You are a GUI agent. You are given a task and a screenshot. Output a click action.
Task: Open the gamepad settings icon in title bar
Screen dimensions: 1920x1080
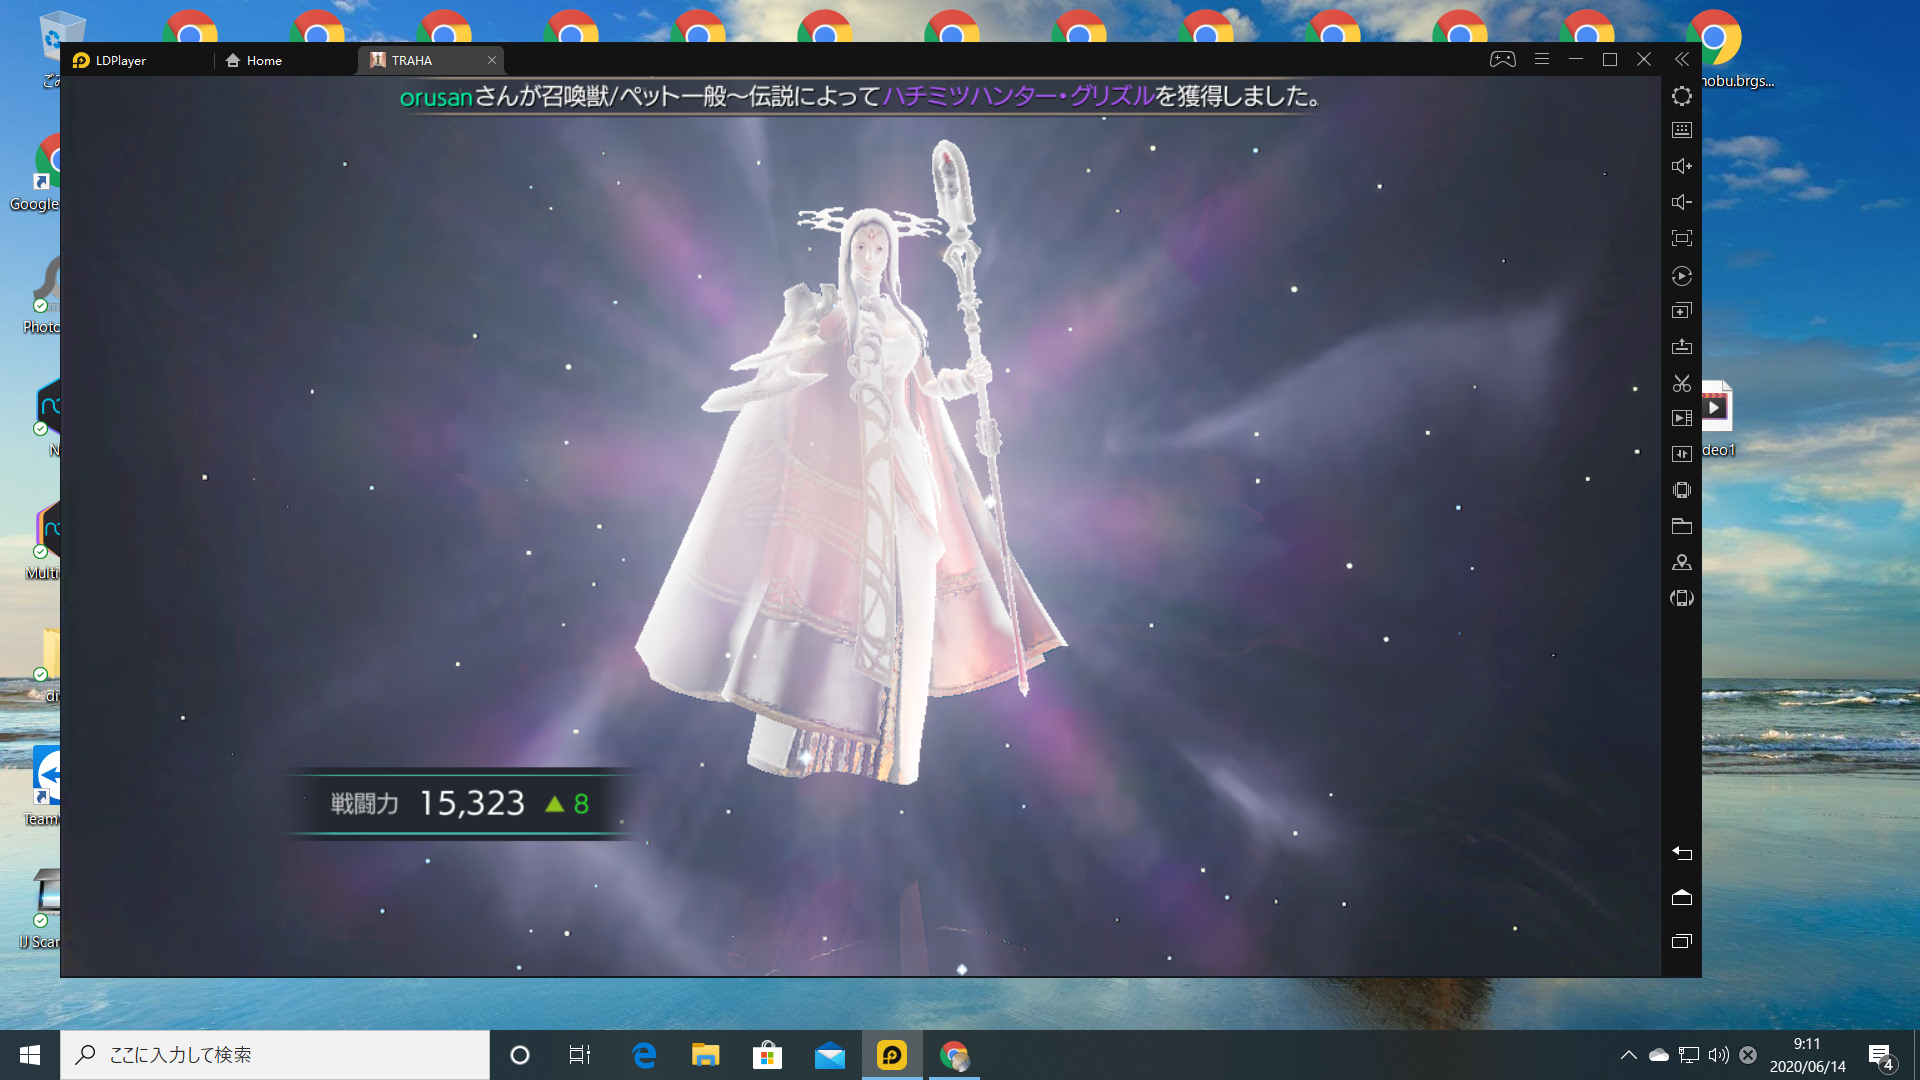click(x=1502, y=59)
